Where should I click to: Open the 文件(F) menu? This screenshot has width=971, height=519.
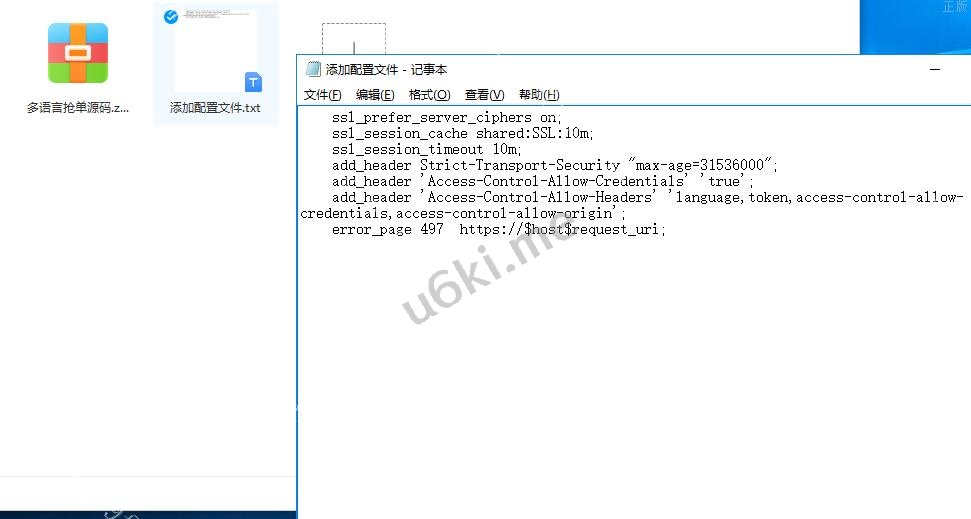(x=322, y=95)
